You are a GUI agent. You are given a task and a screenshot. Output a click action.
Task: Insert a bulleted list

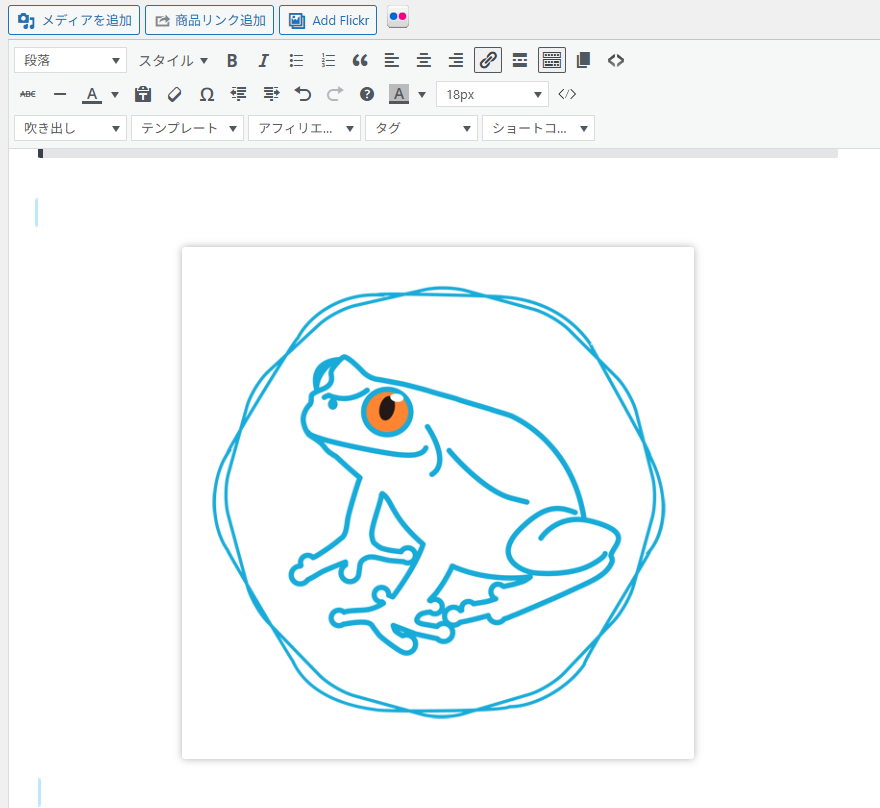pyautogui.click(x=296, y=61)
